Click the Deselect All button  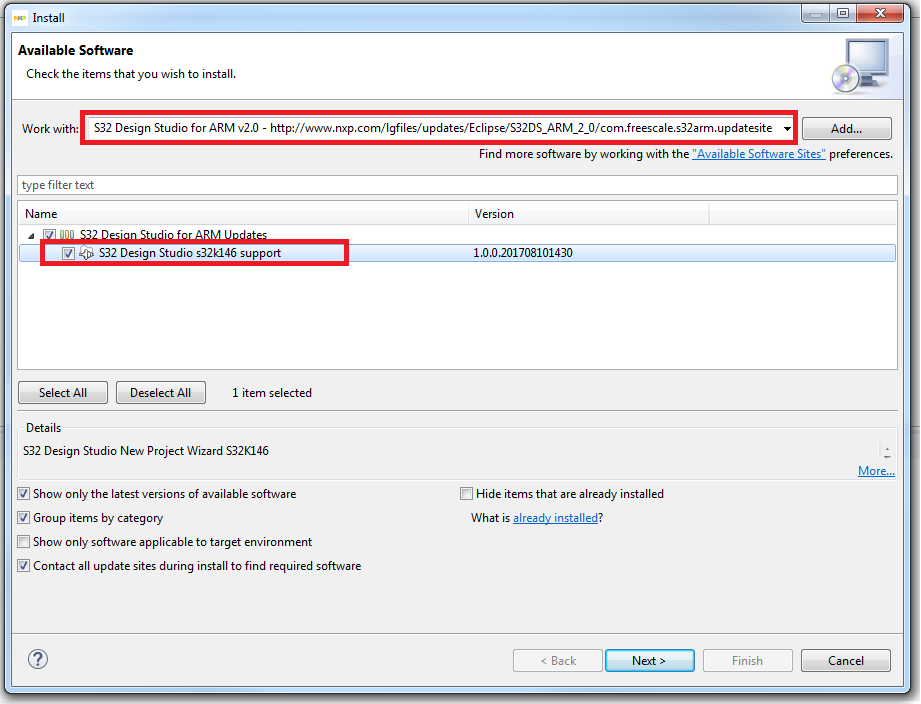coord(160,393)
